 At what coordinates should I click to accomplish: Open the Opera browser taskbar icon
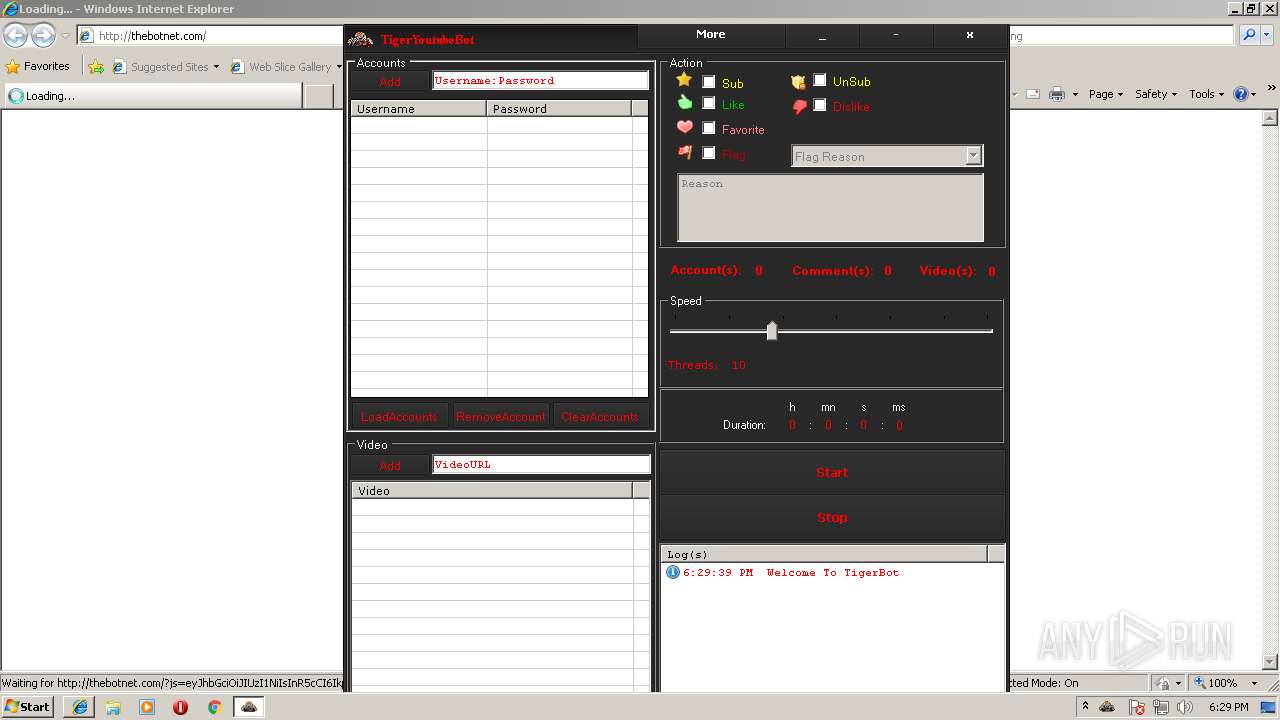(x=180, y=707)
